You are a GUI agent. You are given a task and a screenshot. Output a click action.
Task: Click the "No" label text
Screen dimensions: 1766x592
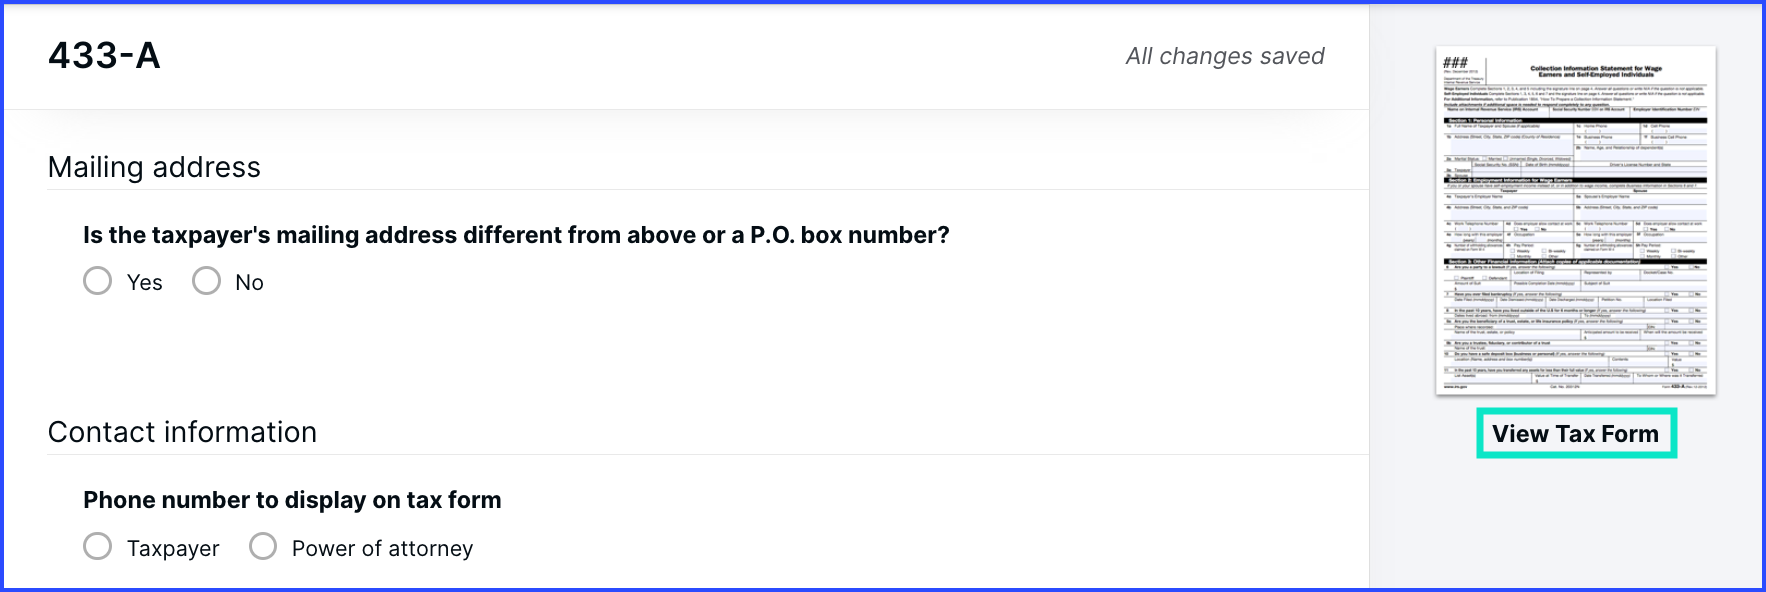click(249, 283)
